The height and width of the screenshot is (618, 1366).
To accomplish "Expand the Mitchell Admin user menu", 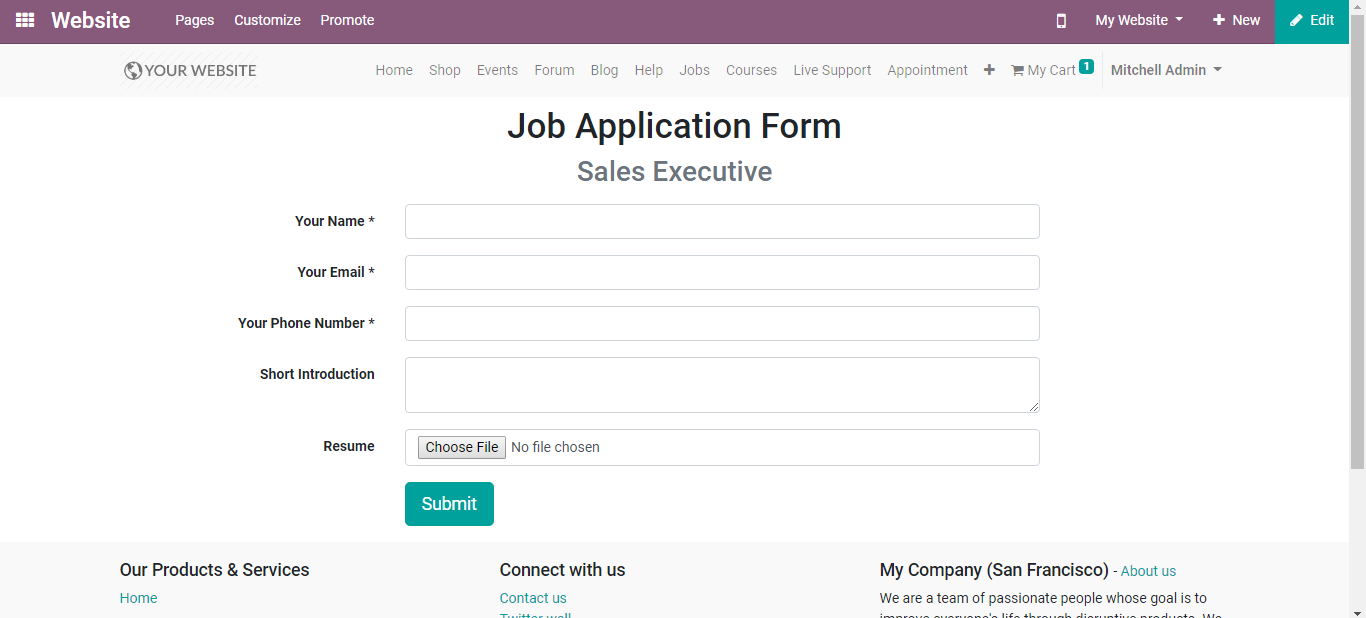I will [1166, 70].
